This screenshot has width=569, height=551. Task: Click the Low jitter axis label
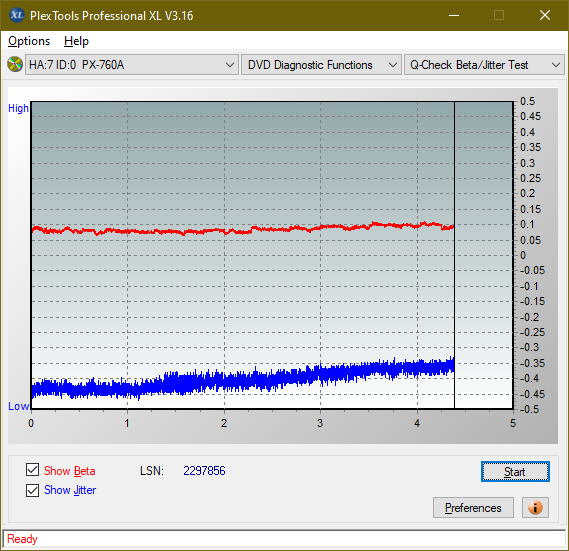pyautogui.click(x=19, y=406)
